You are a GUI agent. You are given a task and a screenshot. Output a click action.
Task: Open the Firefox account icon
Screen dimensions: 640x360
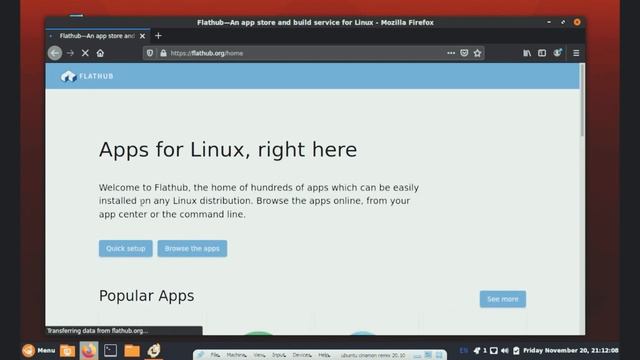[x=557, y=53]
